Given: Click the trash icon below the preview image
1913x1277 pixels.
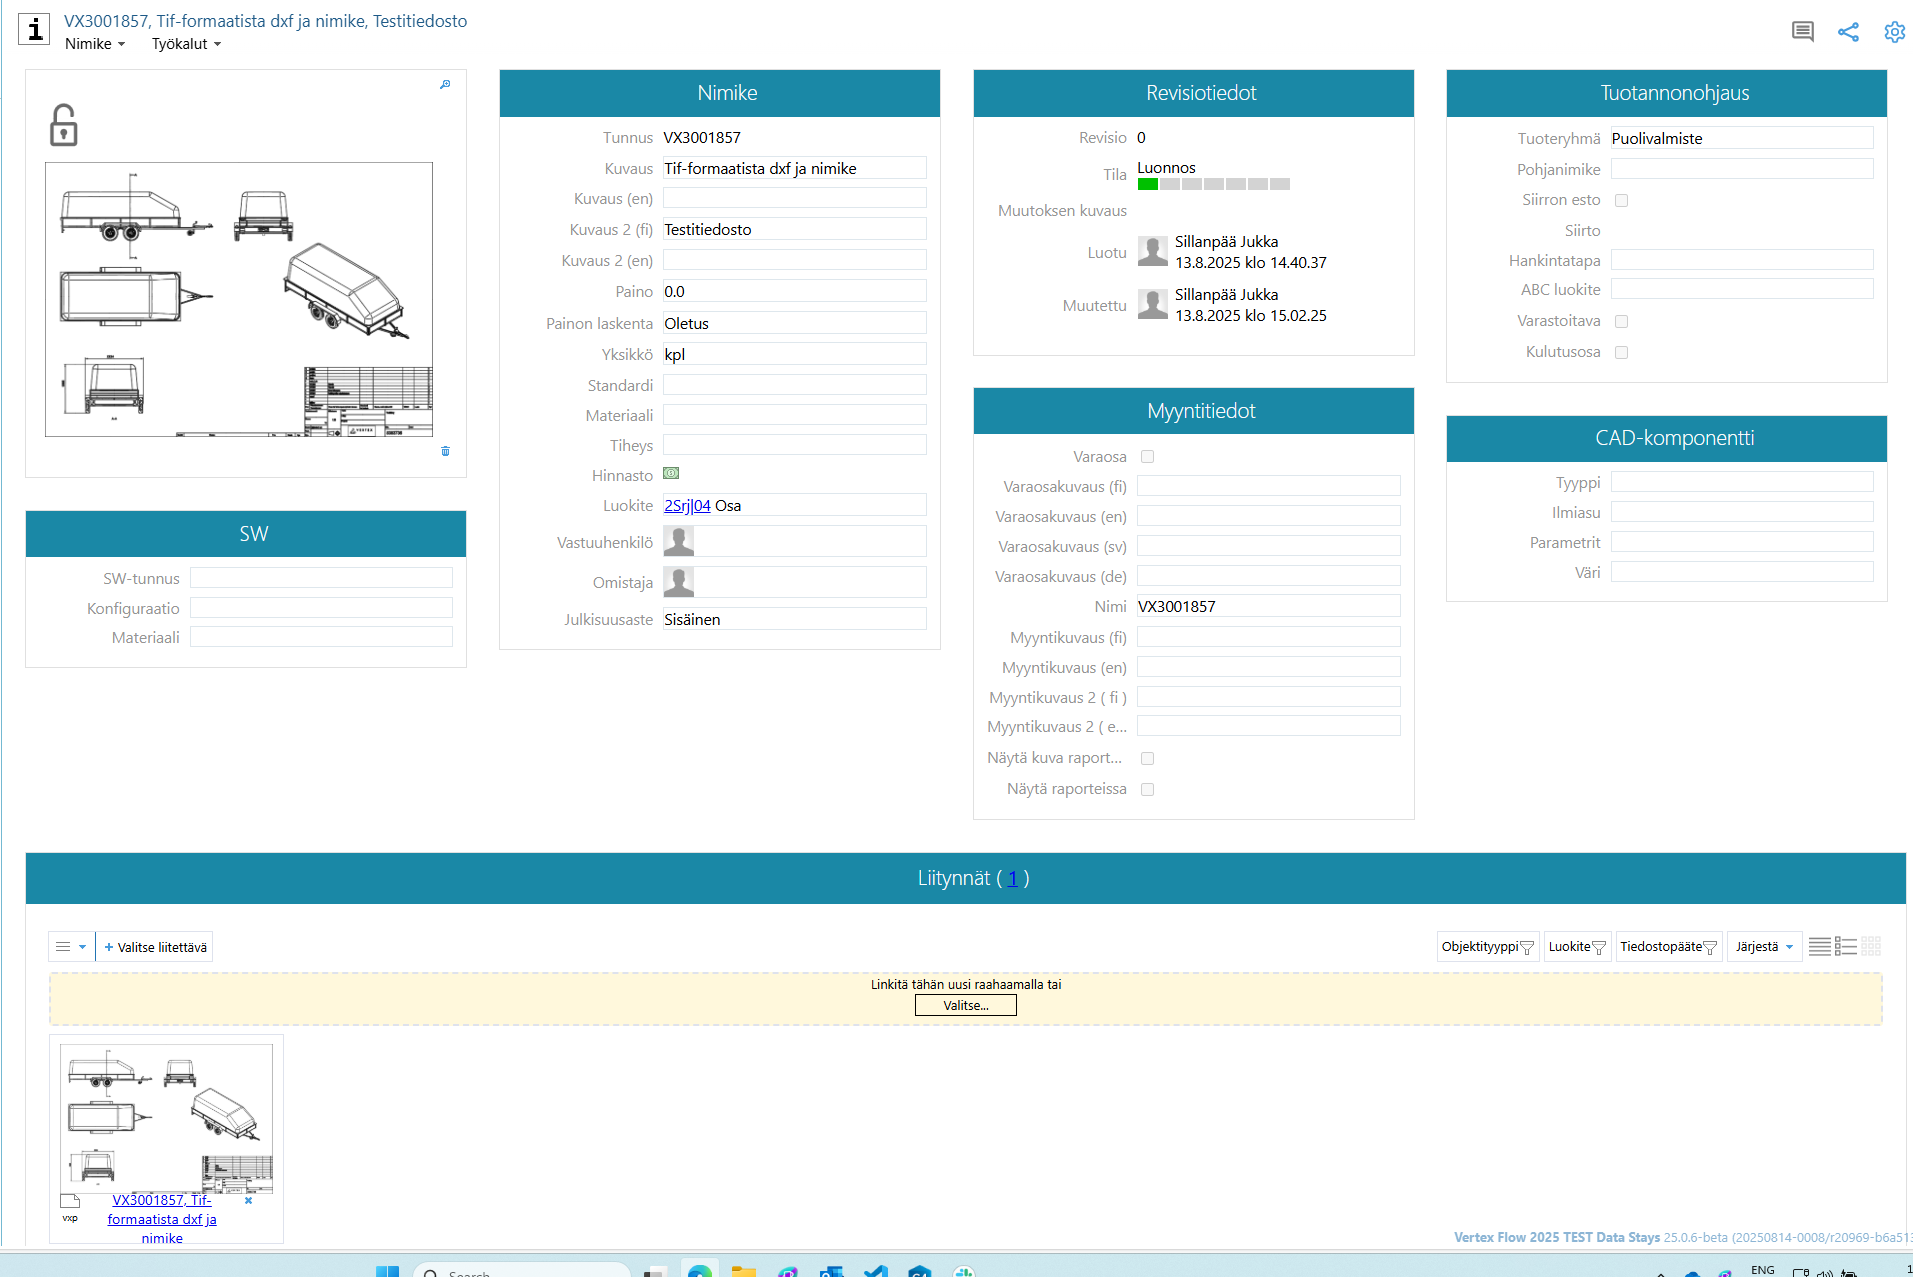Looking at the screenshot, I should pos(445,451).
